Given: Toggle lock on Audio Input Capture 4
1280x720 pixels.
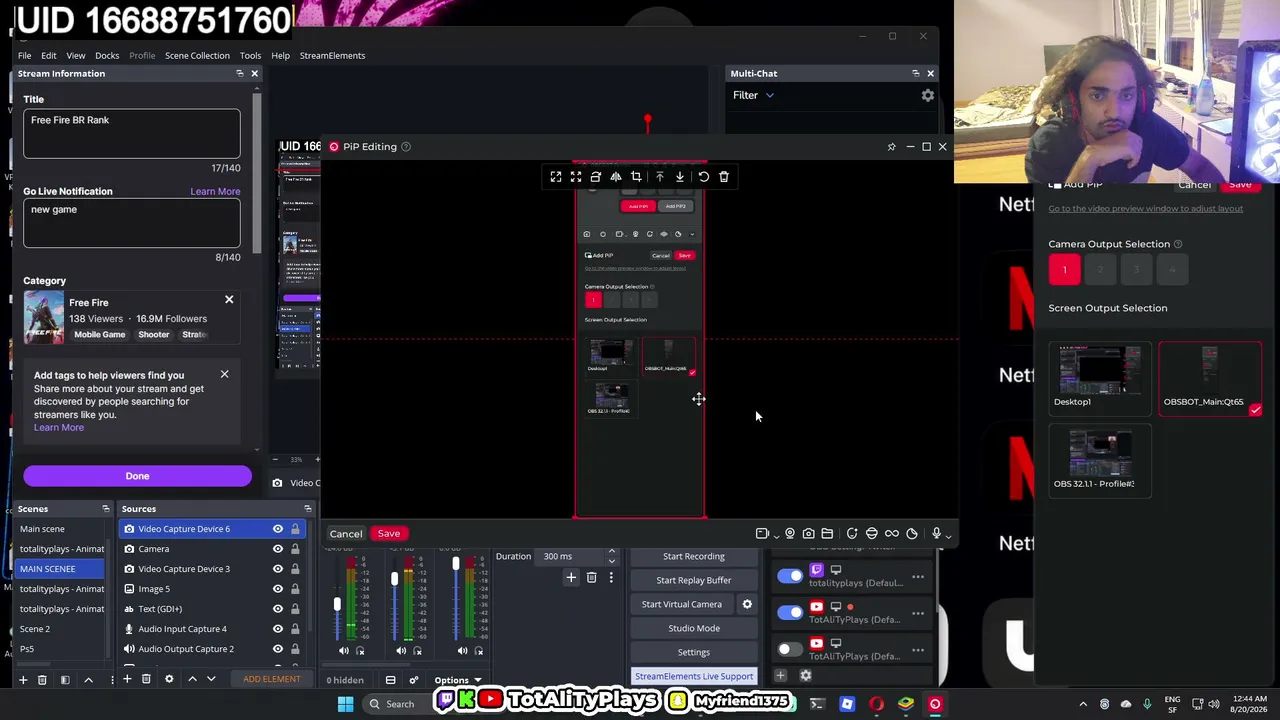Looking at the screenshot, I should tap(295, 629).
